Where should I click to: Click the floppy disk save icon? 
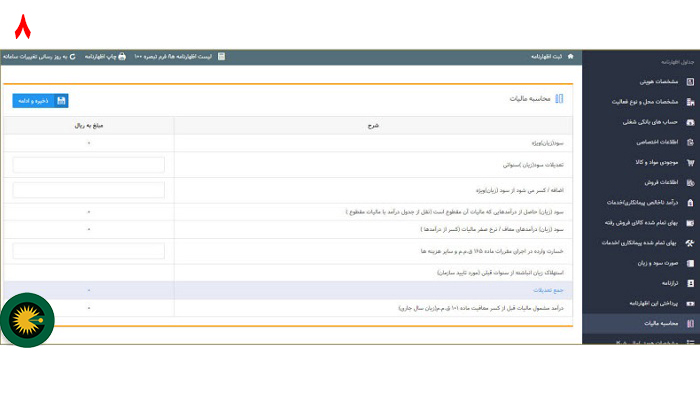61,101
